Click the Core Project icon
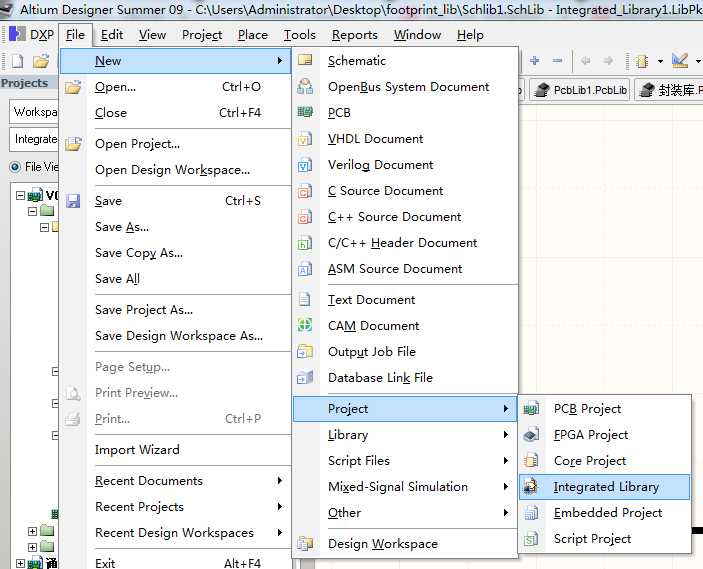703x569 pixels. click(x=531, y=460)
